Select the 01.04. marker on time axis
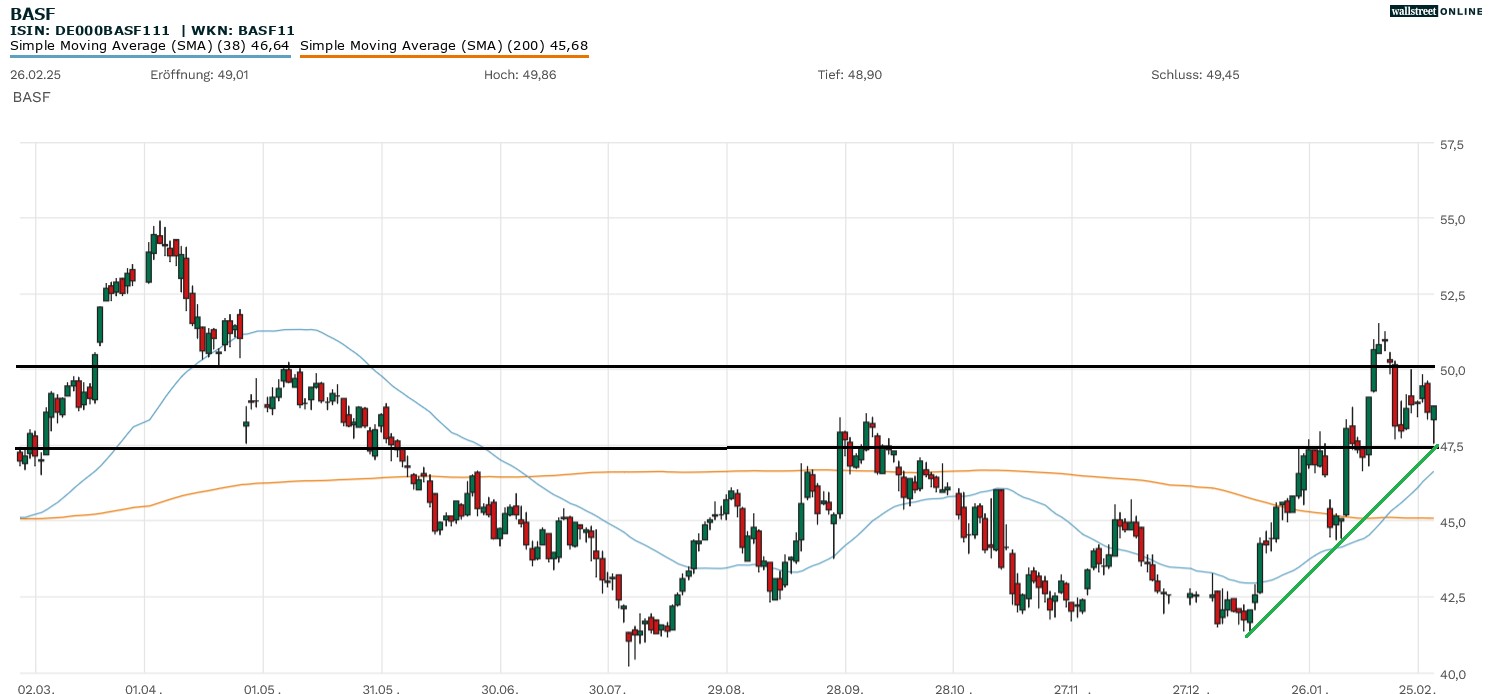Image resolution: width=1490 pixels, height=694 pixels. (x=144, y=689)
